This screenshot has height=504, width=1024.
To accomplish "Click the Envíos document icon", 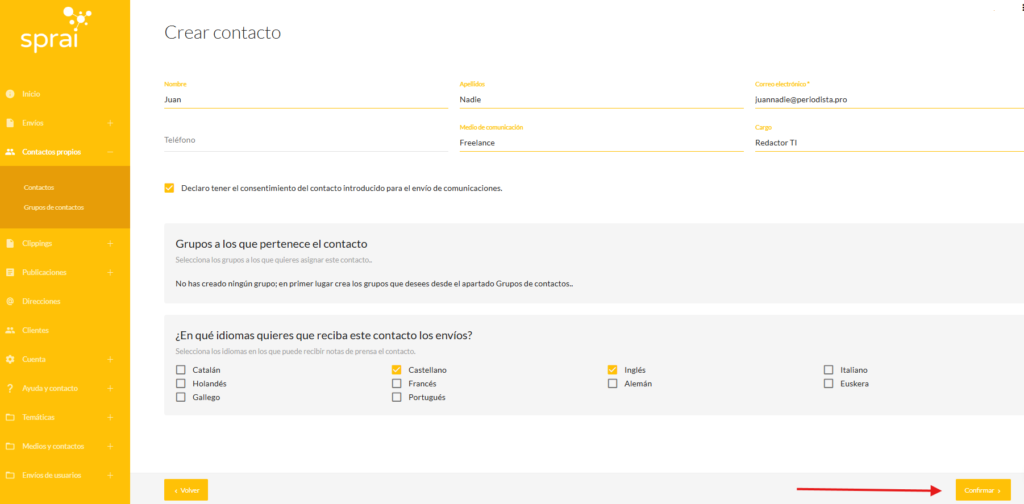I will (x=10, y=123).
